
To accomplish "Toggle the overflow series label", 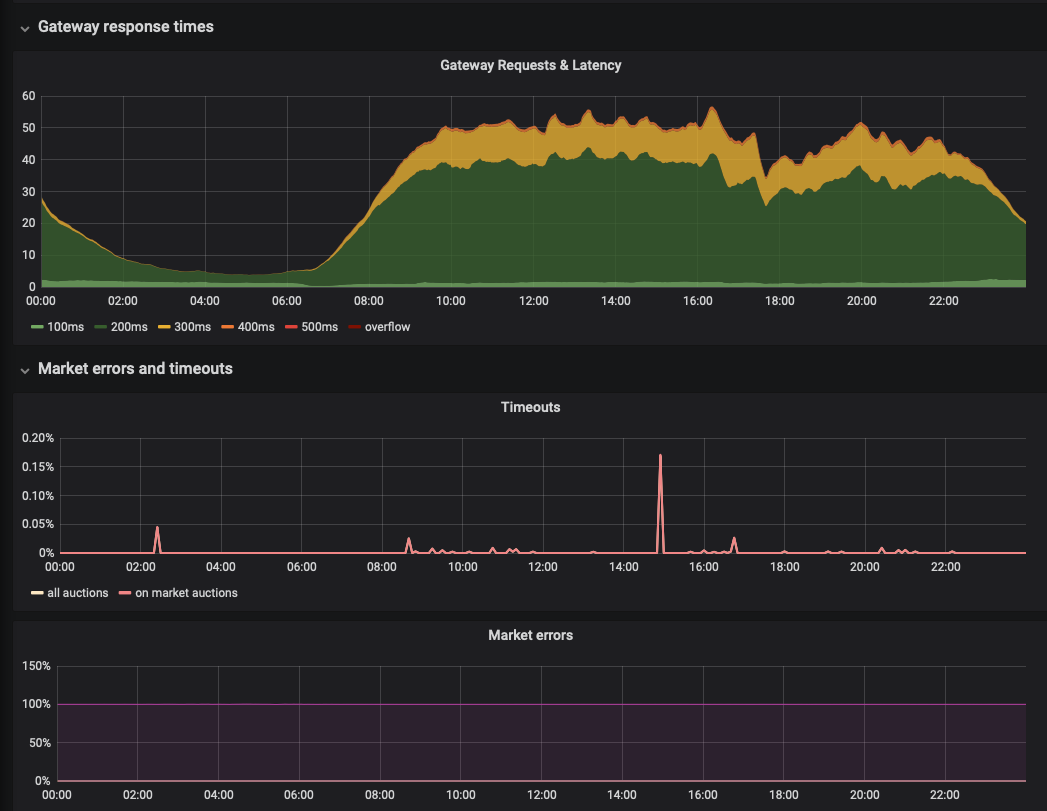I will (387, 327).
